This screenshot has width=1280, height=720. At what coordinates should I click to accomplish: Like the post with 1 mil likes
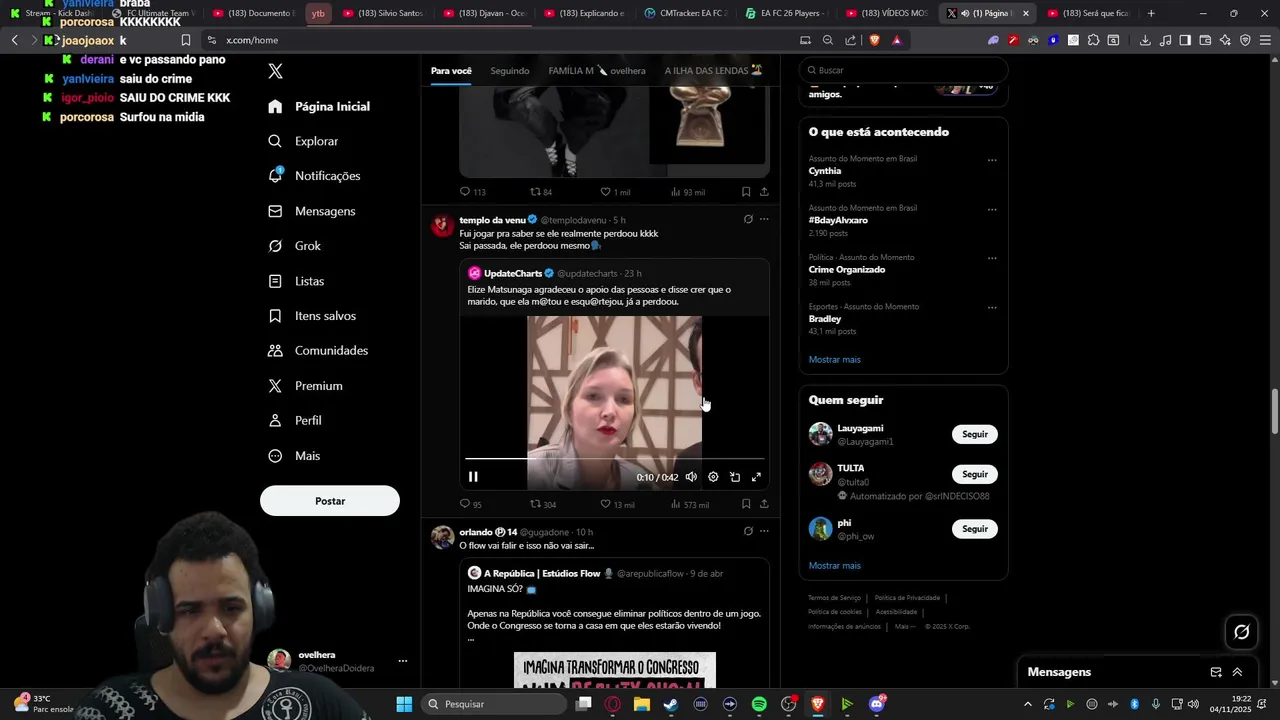[615, 192]
